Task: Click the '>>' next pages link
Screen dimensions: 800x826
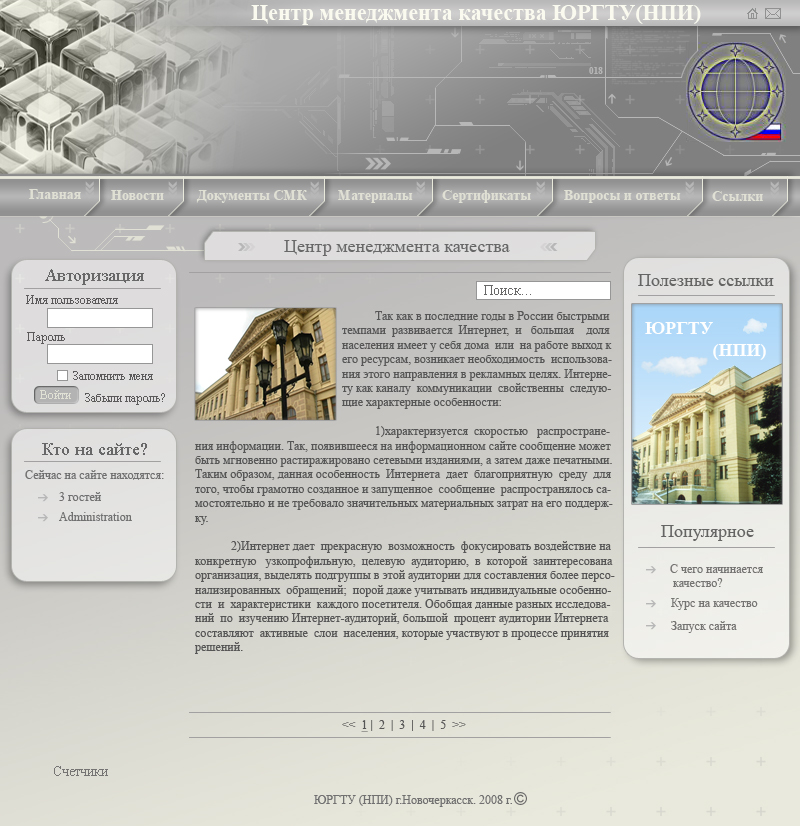Action: coord(459,724)
